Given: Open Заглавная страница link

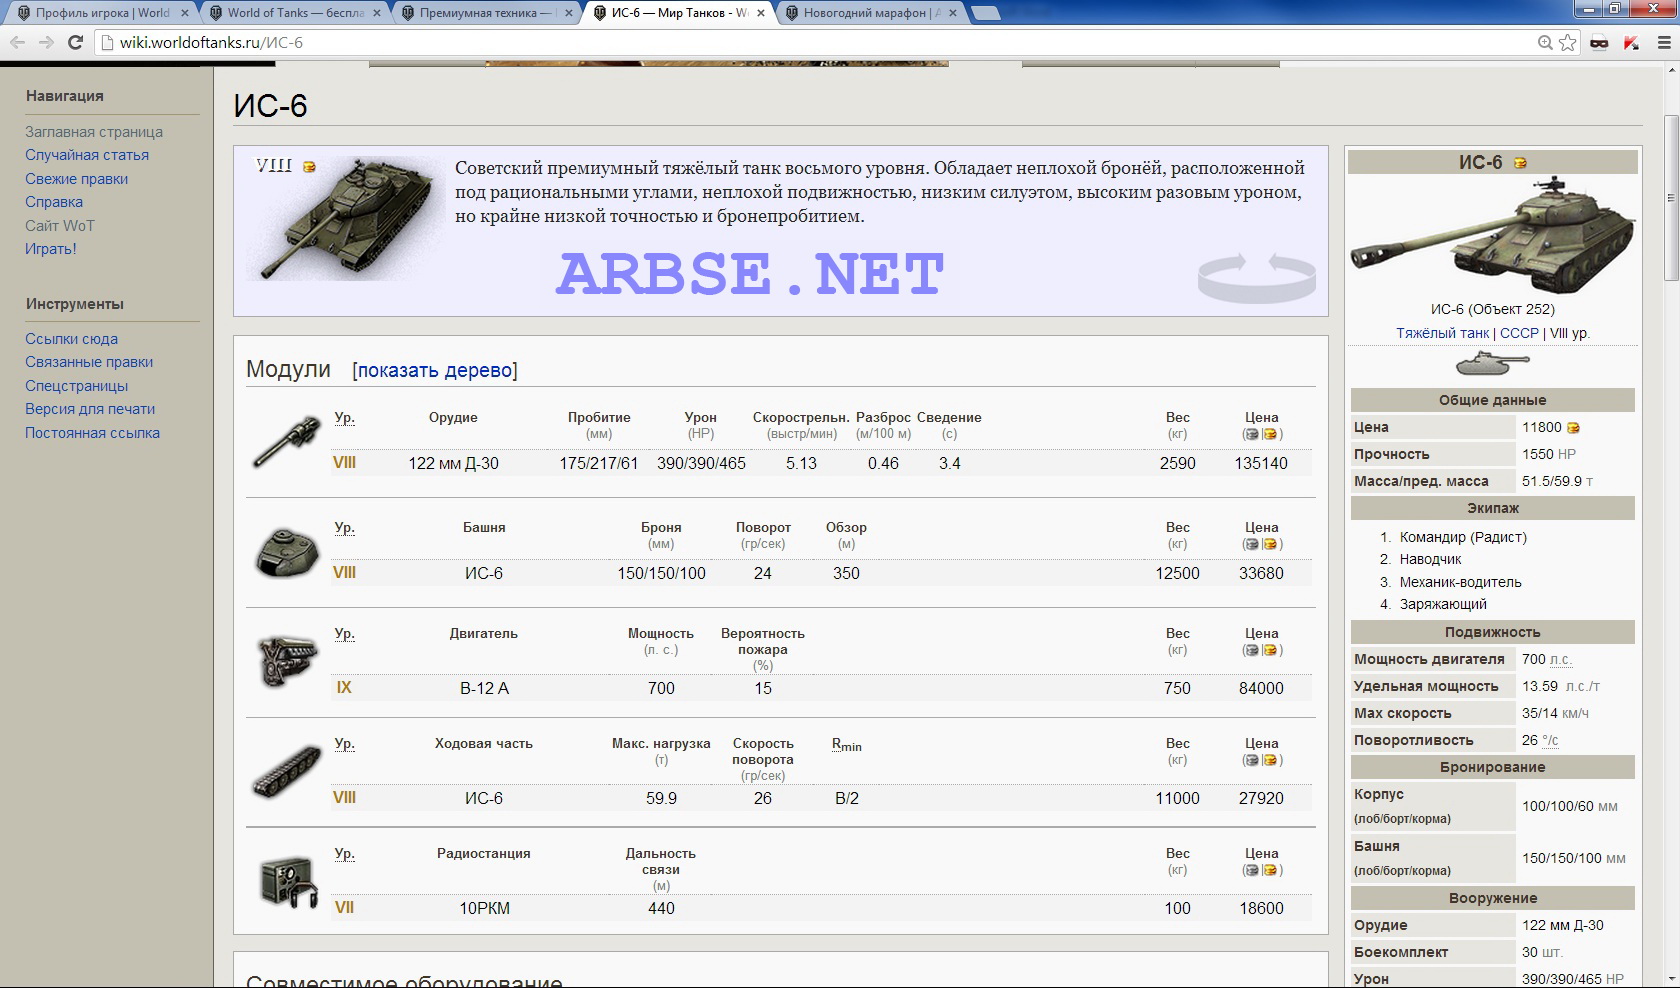Looking at the screenshot, I should (x=94, y=132).
